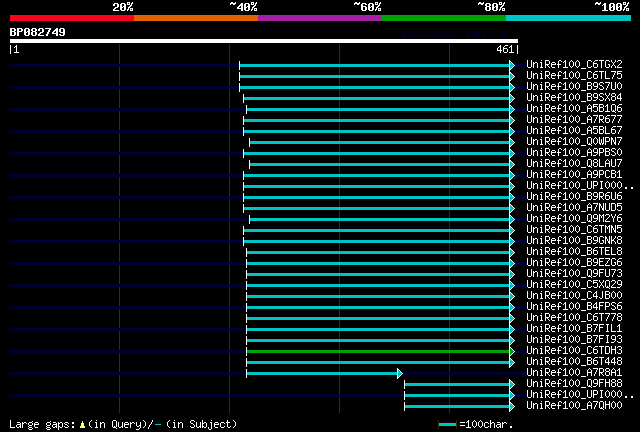Screen dimensions: 640x432
Task: Select the UniRef100_C5XQ29 label
Action: [574, 285]
